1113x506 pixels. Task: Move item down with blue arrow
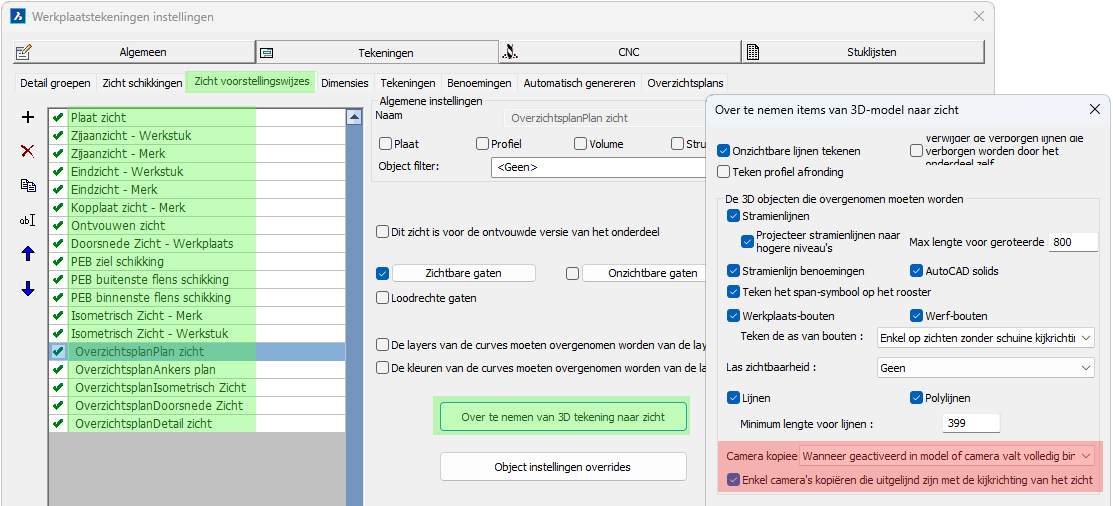[28, 289]
